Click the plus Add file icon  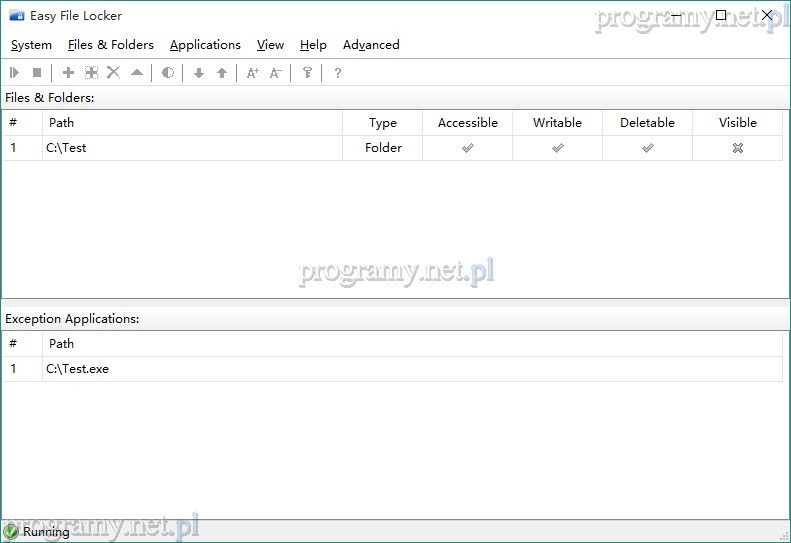[x=68, y=73]
